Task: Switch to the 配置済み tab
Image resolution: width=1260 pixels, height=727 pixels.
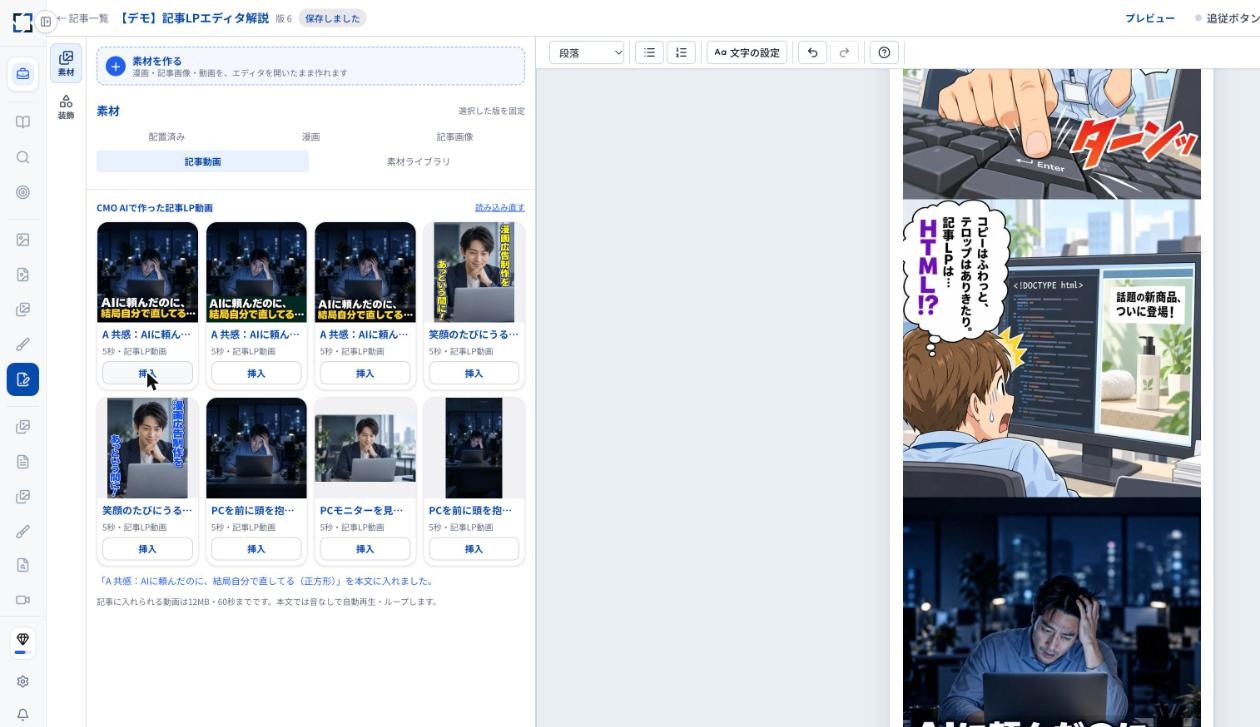Action: point(167,137)
